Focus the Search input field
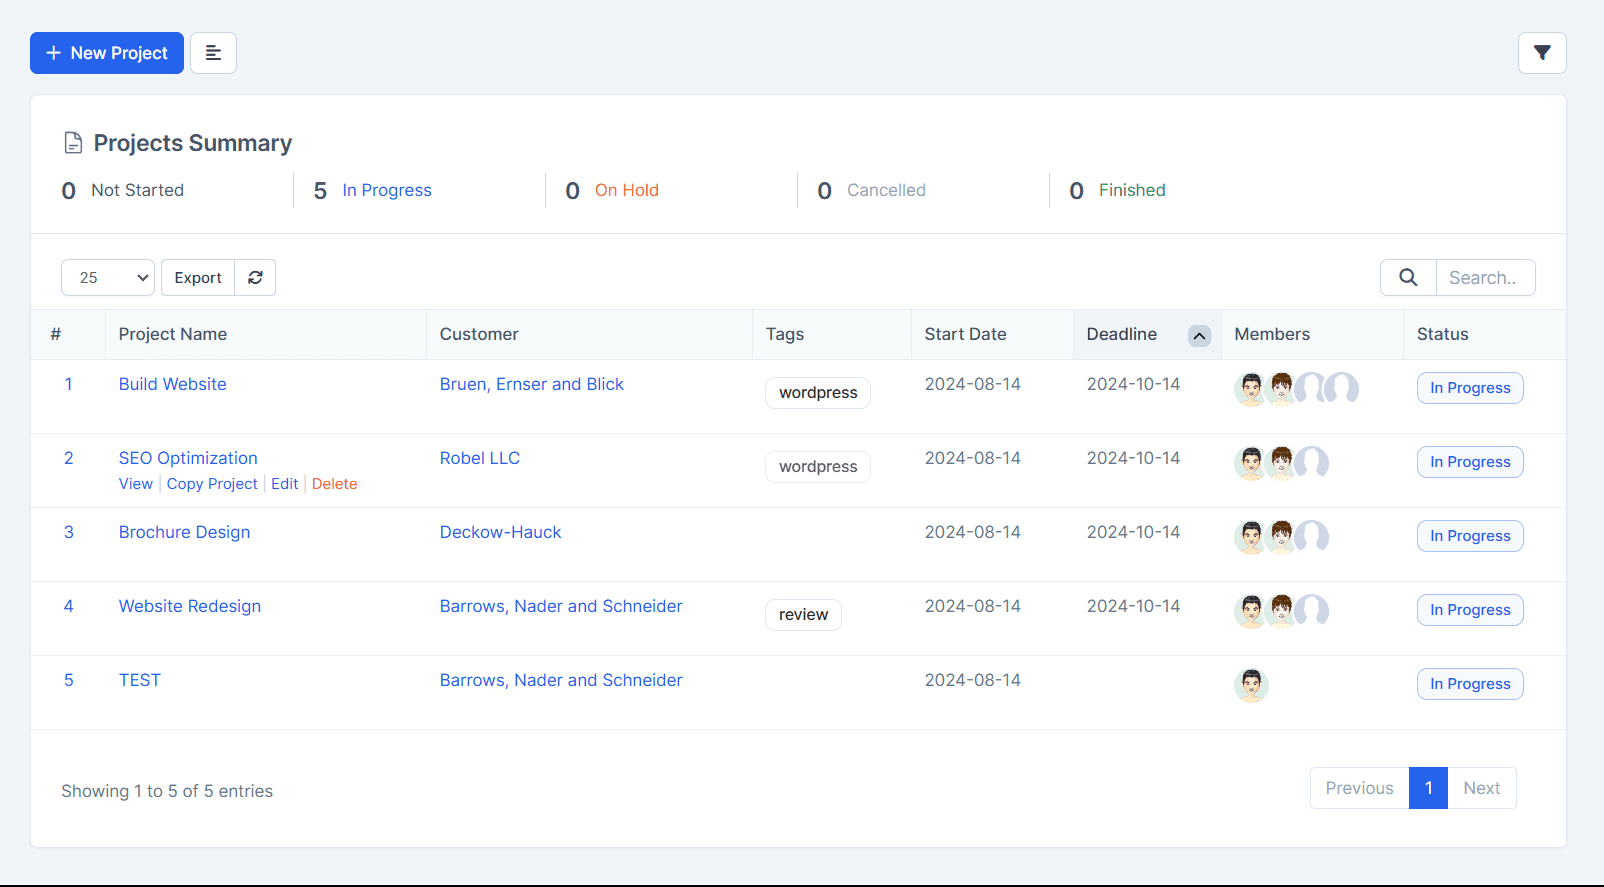1604x887 pixels. click(1486, 277)
